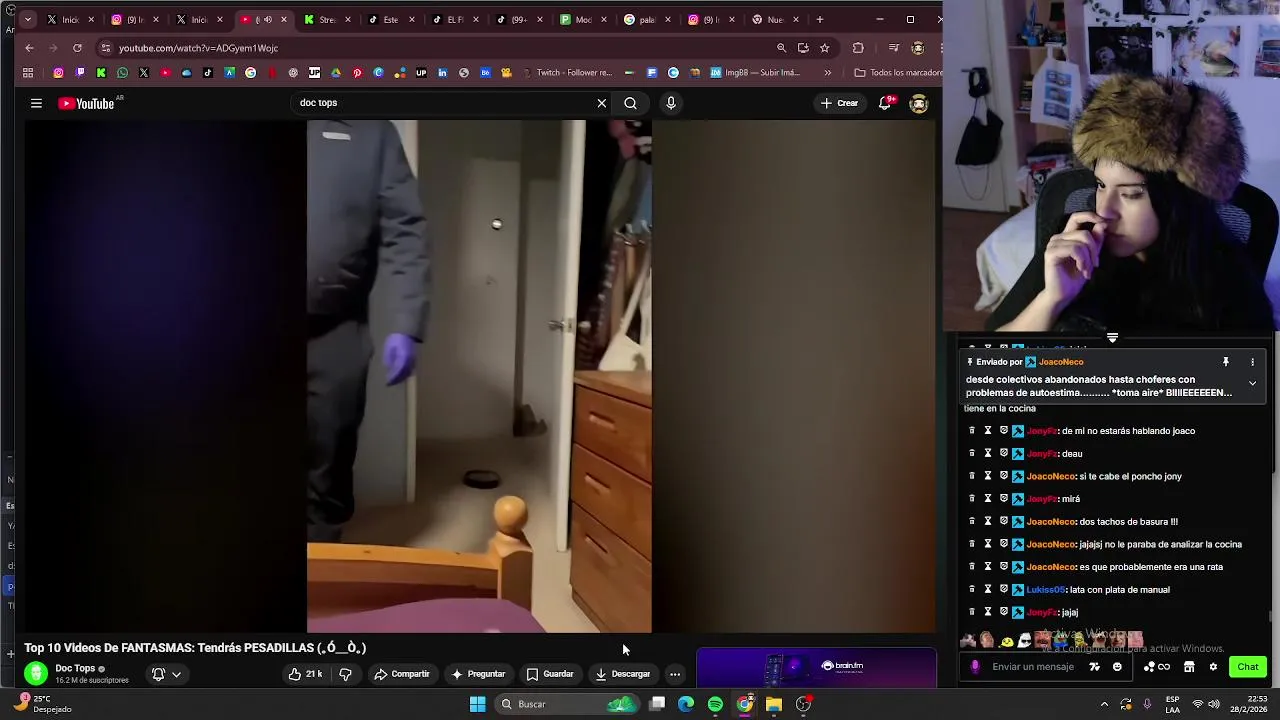The width and height of the screenshot is (1280, 720).
Task: Reload the current page
Action: (77, 48)
